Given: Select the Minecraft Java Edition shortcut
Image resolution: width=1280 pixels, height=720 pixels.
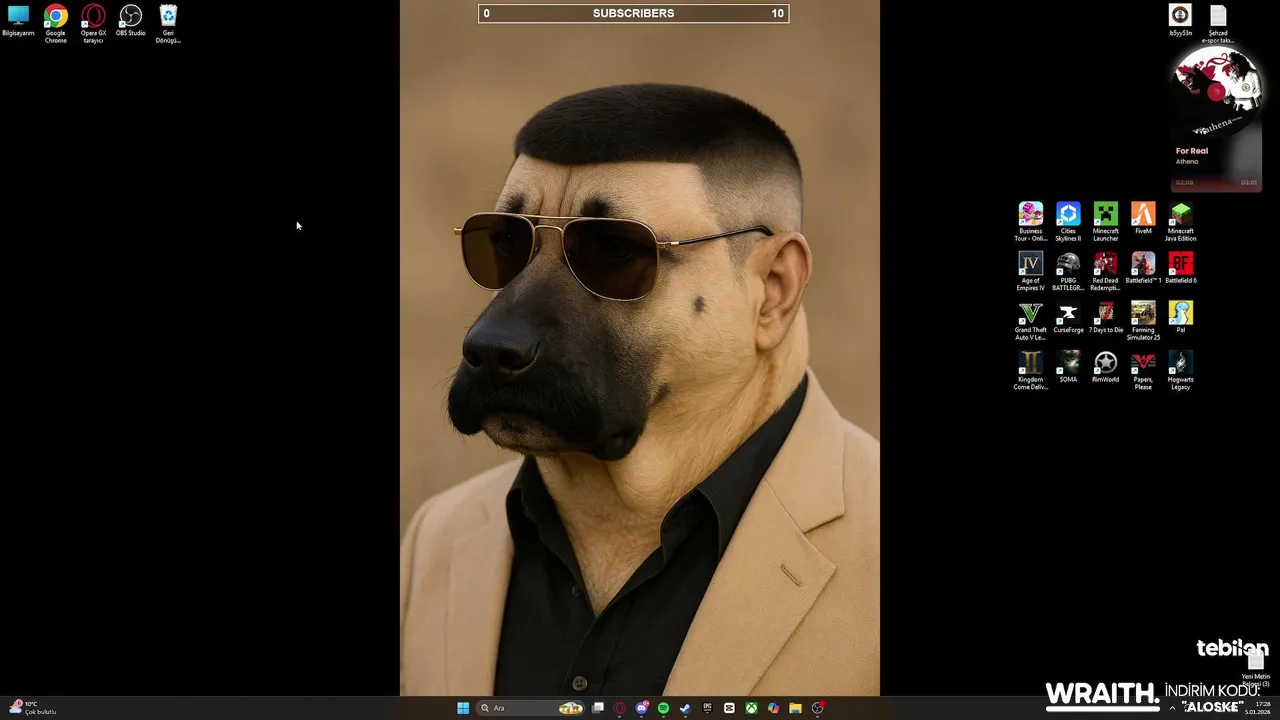Looking at the screenshot, I should coord(1181,222).
